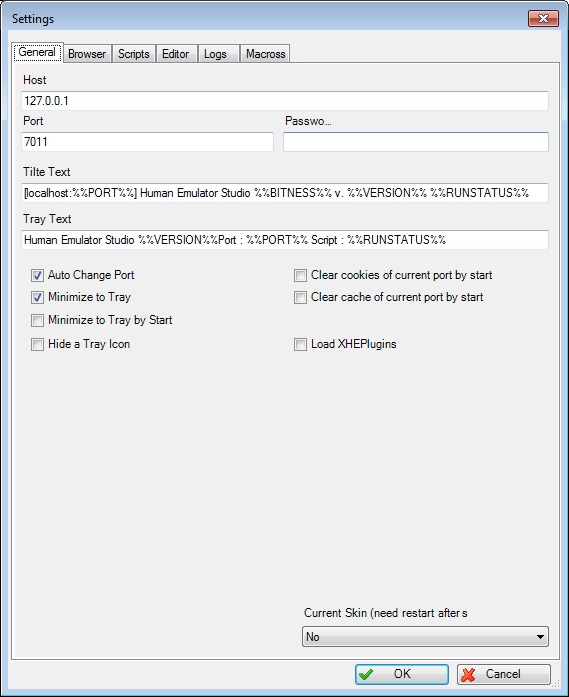
Task: Open the Scripts tab
Action: pyautogui.click(x=133, y=54)
